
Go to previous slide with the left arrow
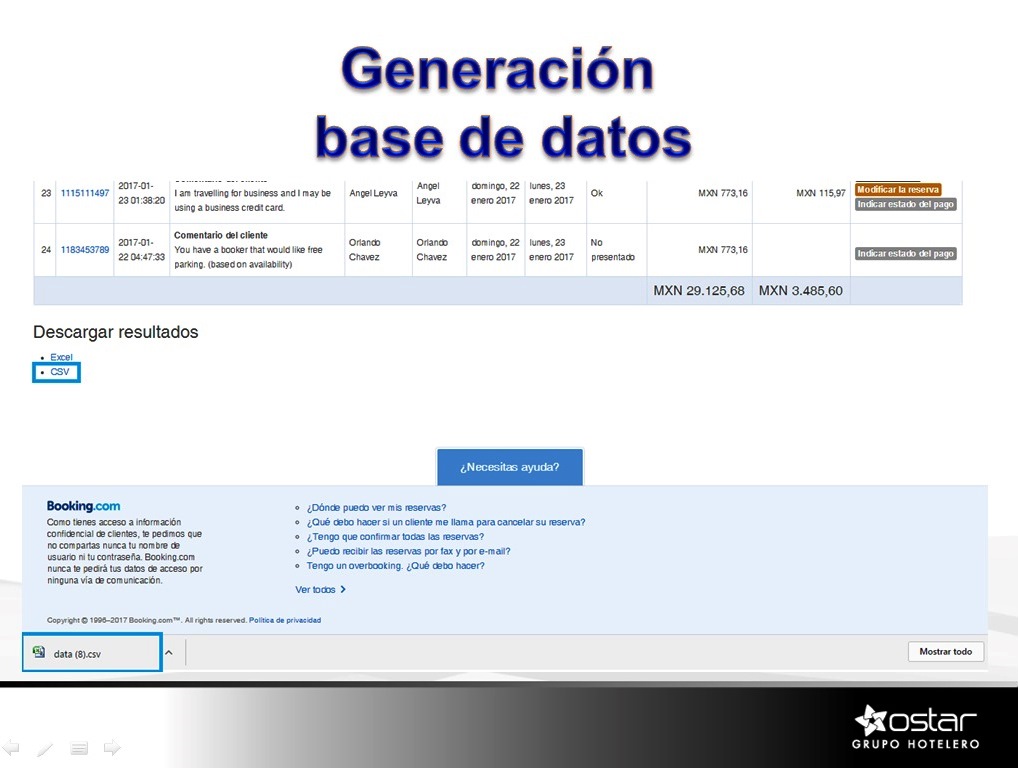coord(12,747)
